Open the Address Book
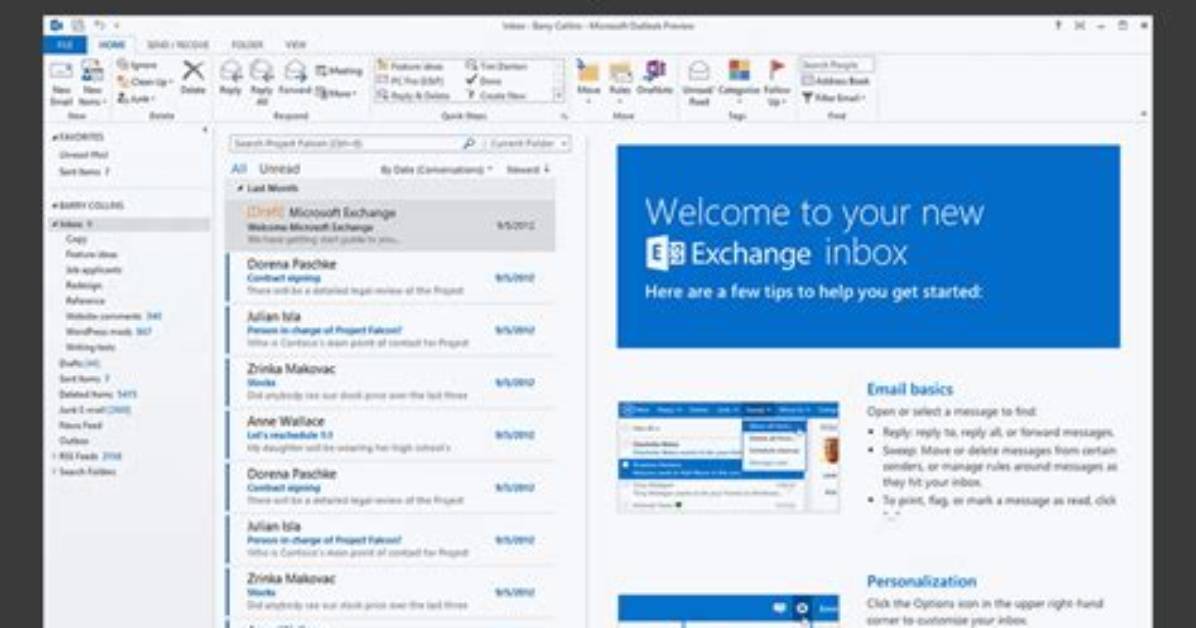 (x=836, y=81)
